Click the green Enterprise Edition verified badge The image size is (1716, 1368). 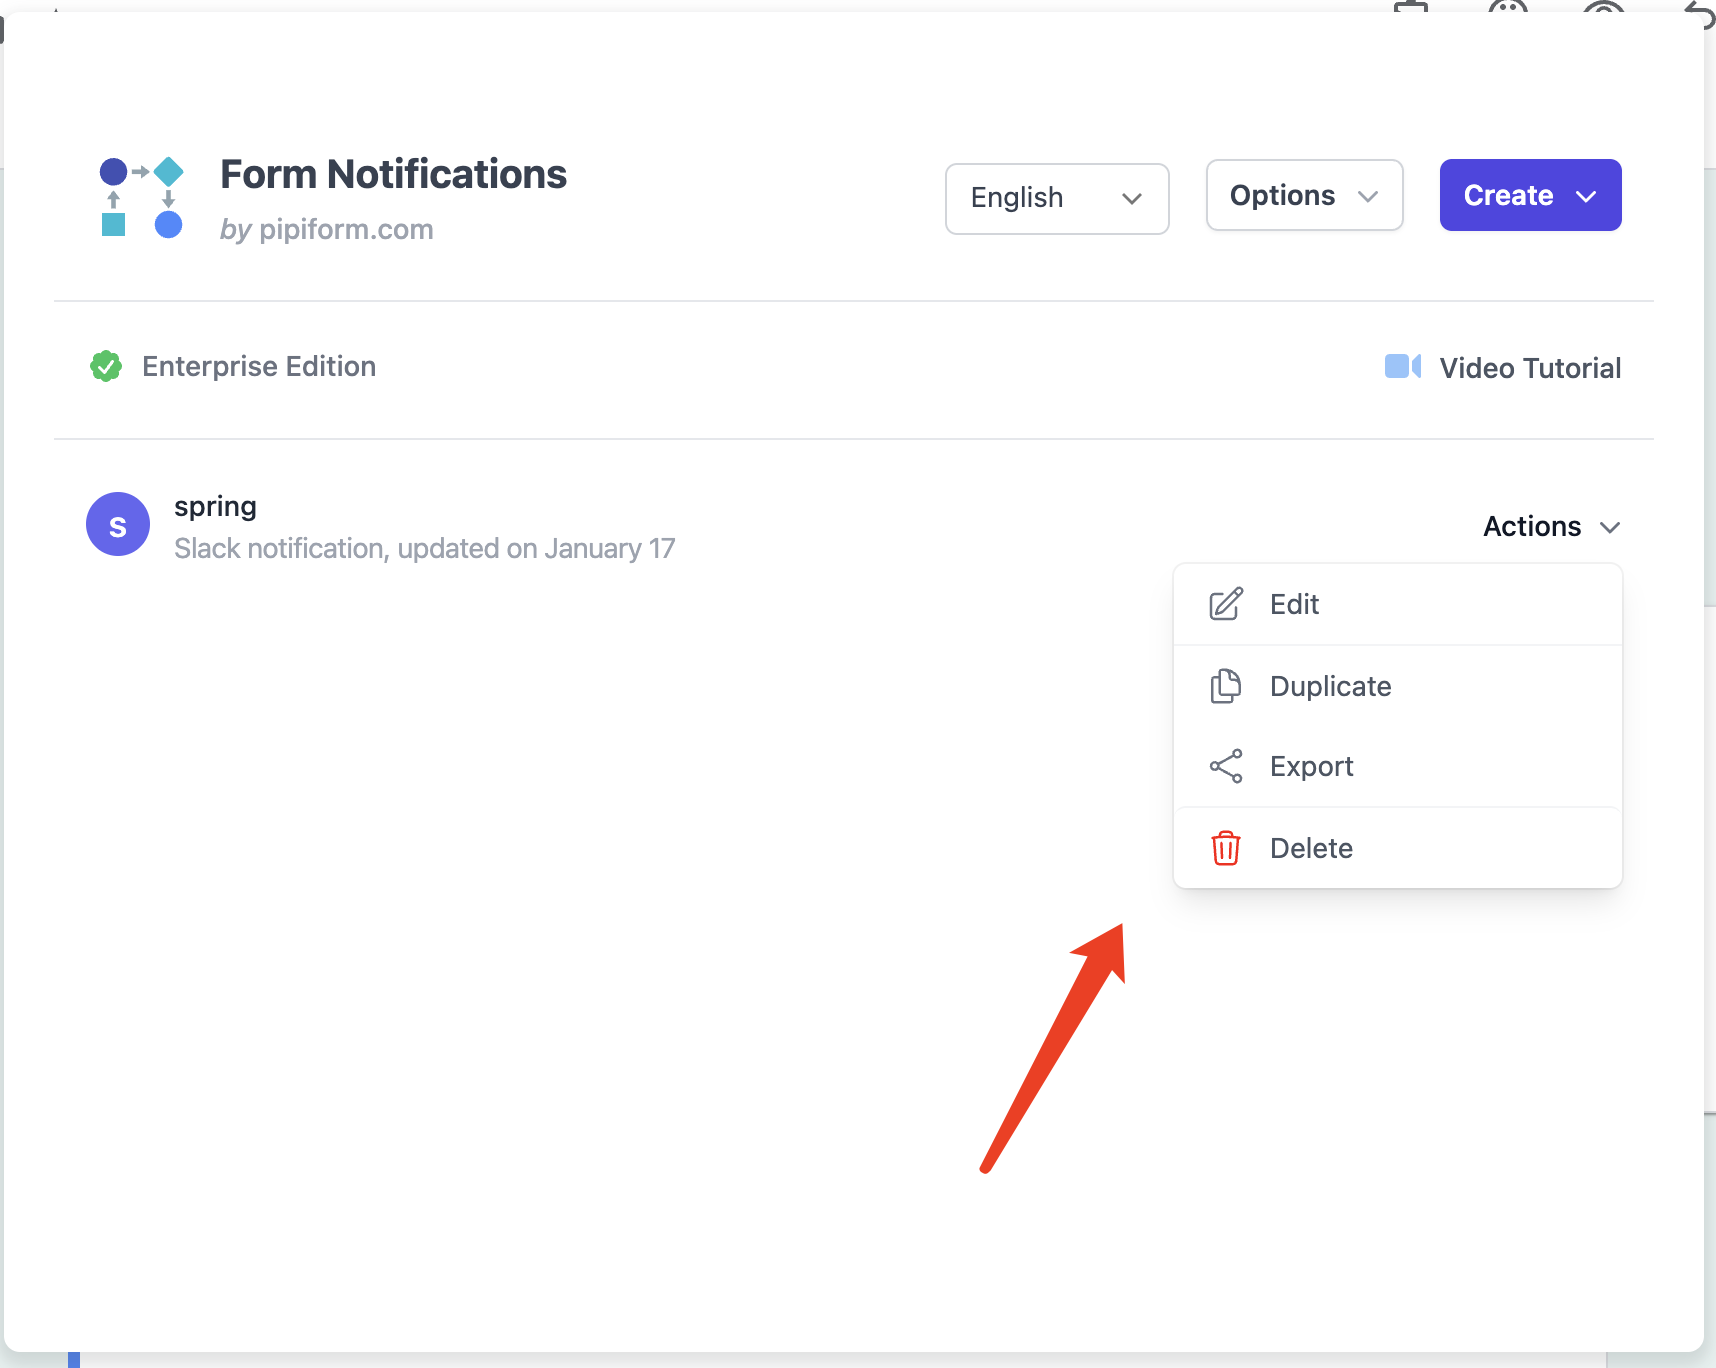106,367
